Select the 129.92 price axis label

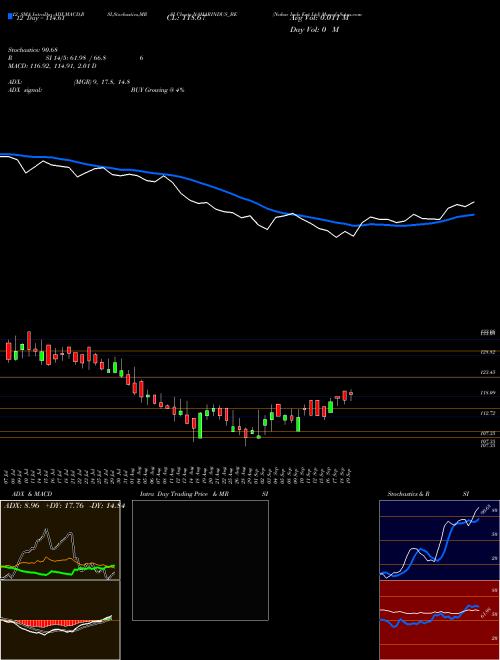[488, 352]
